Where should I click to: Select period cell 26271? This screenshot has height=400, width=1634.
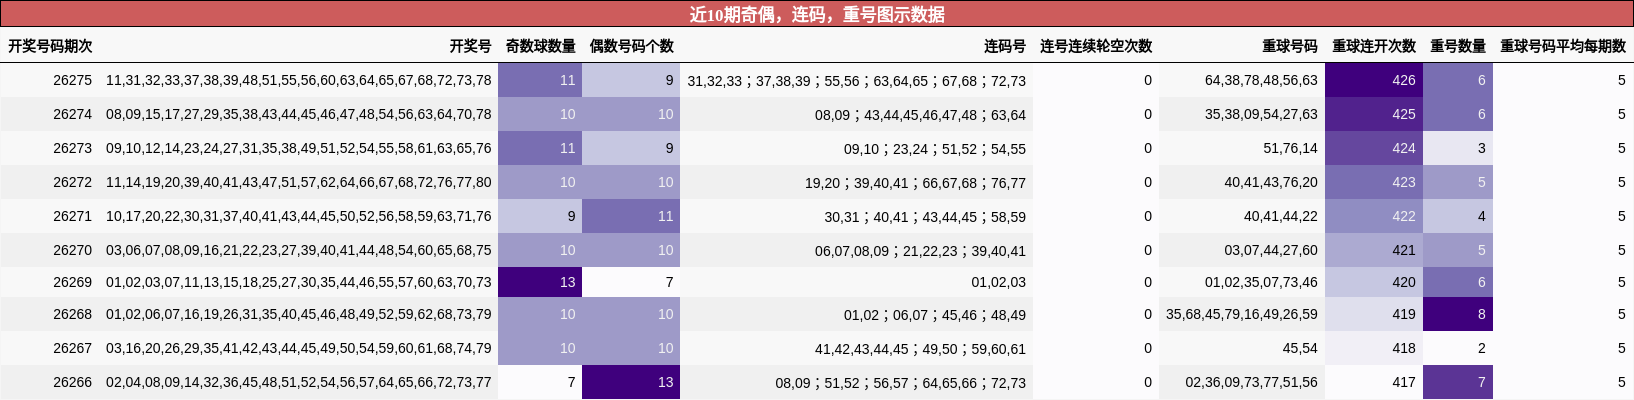point(50,216)
